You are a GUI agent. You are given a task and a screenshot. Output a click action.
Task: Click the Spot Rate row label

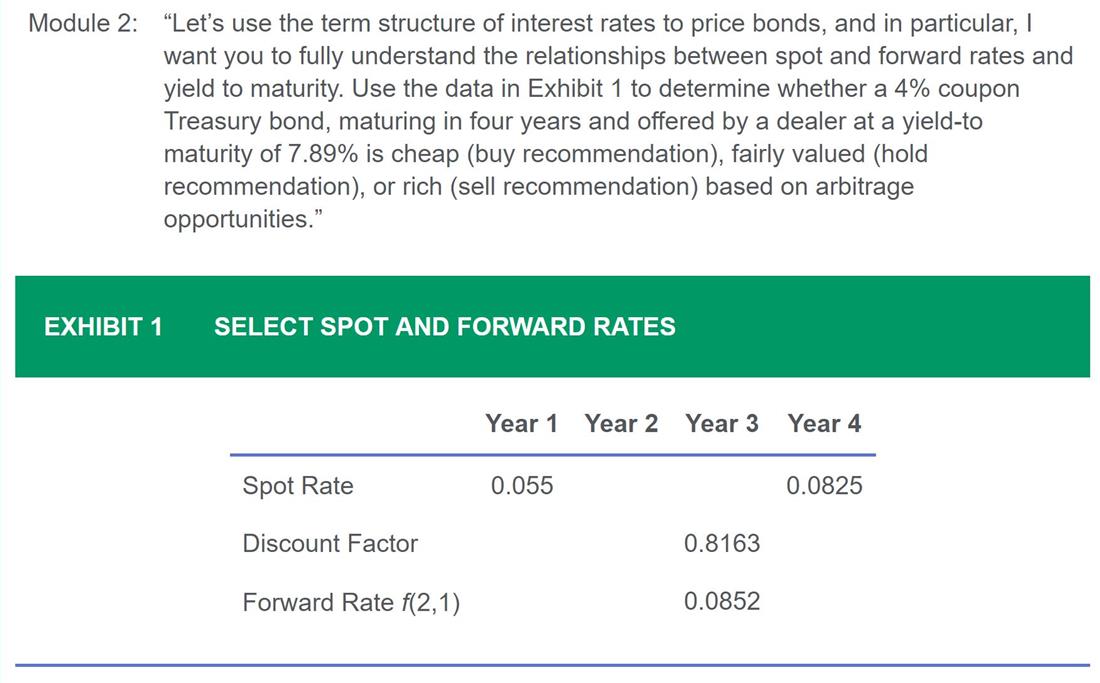coord(297,485)
